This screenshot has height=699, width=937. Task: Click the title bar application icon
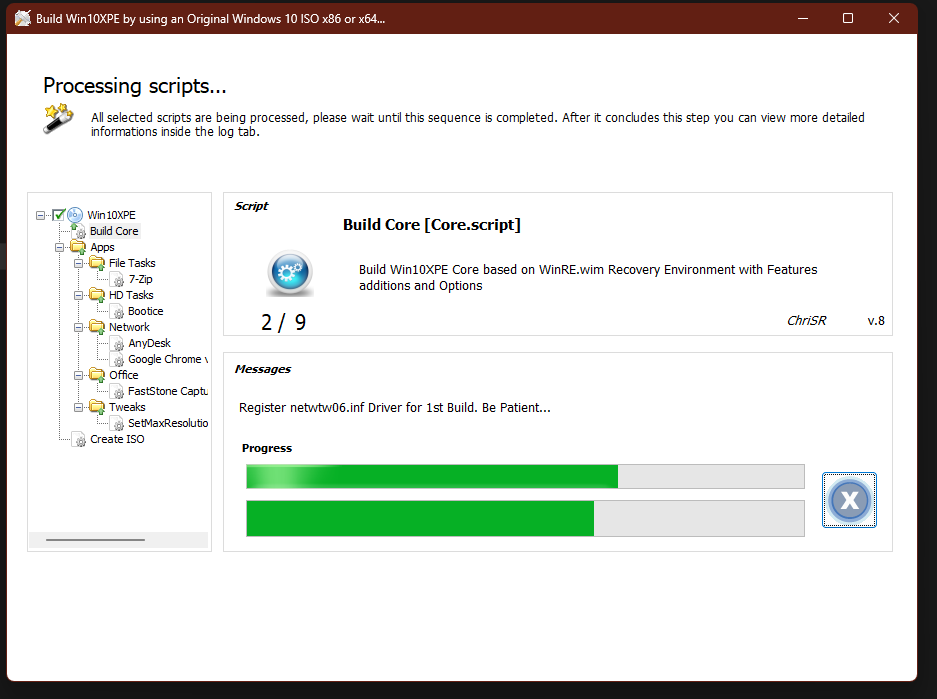click(23, 19)
